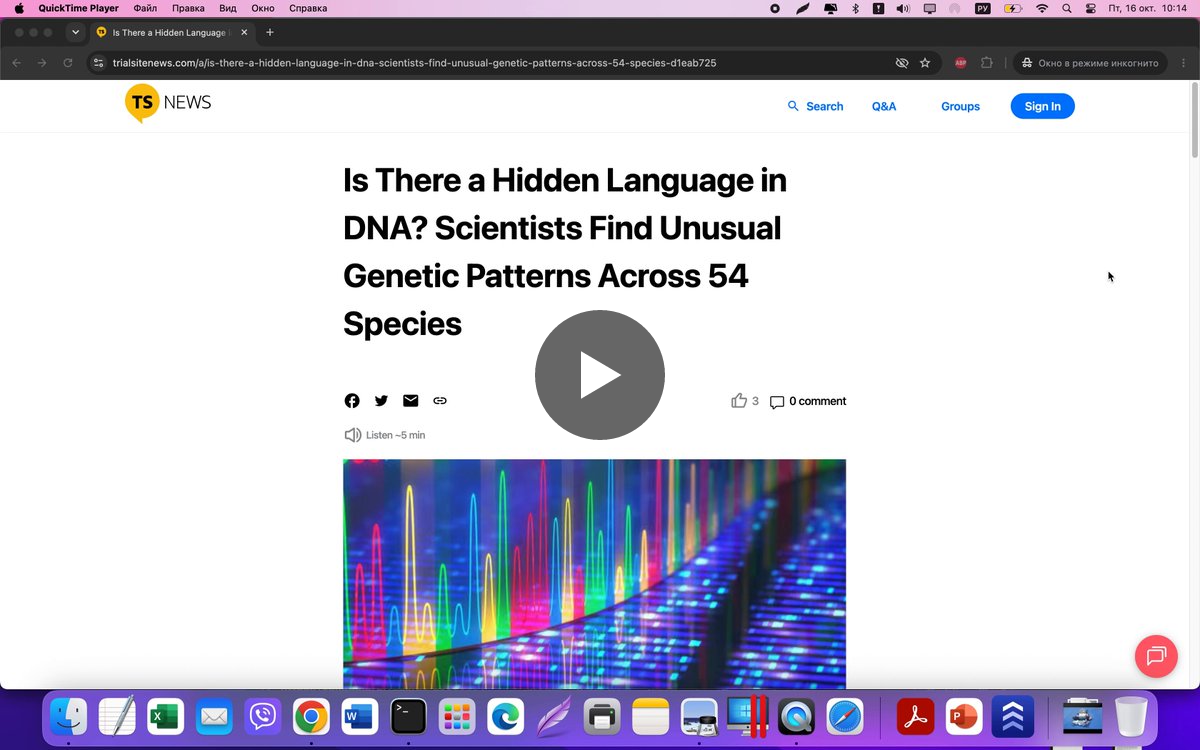Open the Chrome three-dot menu

point(1183,63)
